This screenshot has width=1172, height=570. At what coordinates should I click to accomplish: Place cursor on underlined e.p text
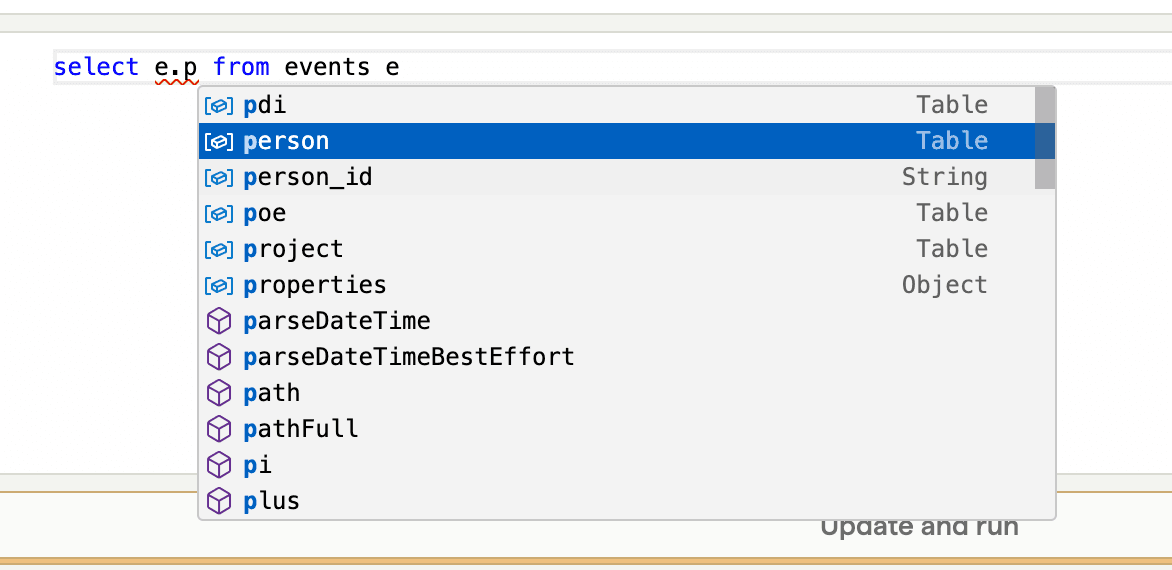(x=176, y=68)
